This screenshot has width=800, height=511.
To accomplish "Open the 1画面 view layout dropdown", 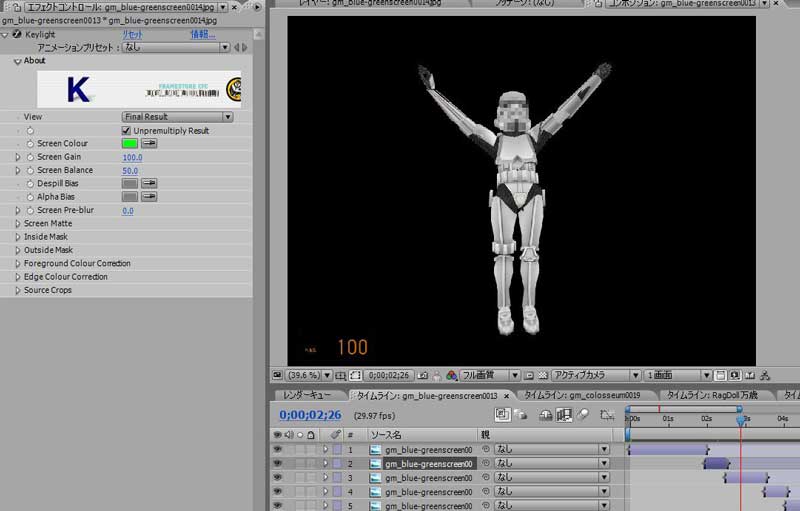I will click(678, 375).
